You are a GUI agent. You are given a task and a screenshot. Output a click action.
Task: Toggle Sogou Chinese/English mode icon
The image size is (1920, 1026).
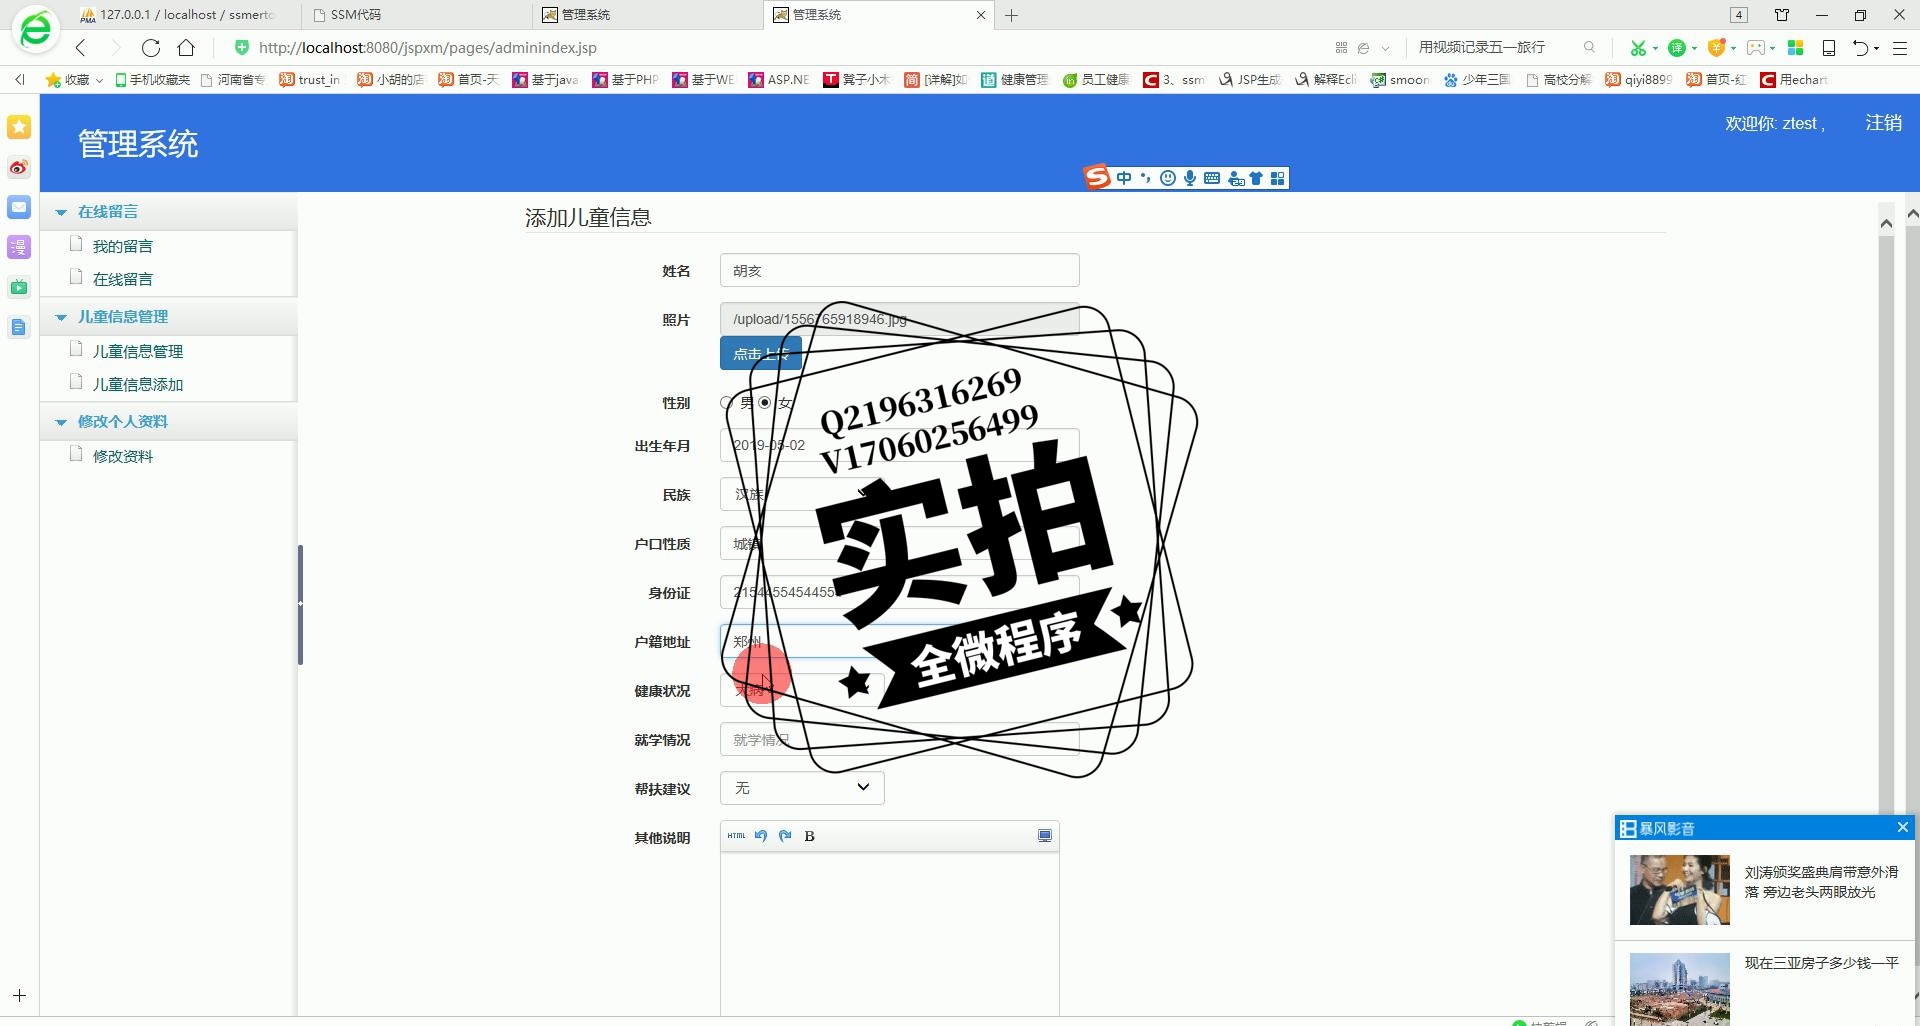tap(1124, 178)
